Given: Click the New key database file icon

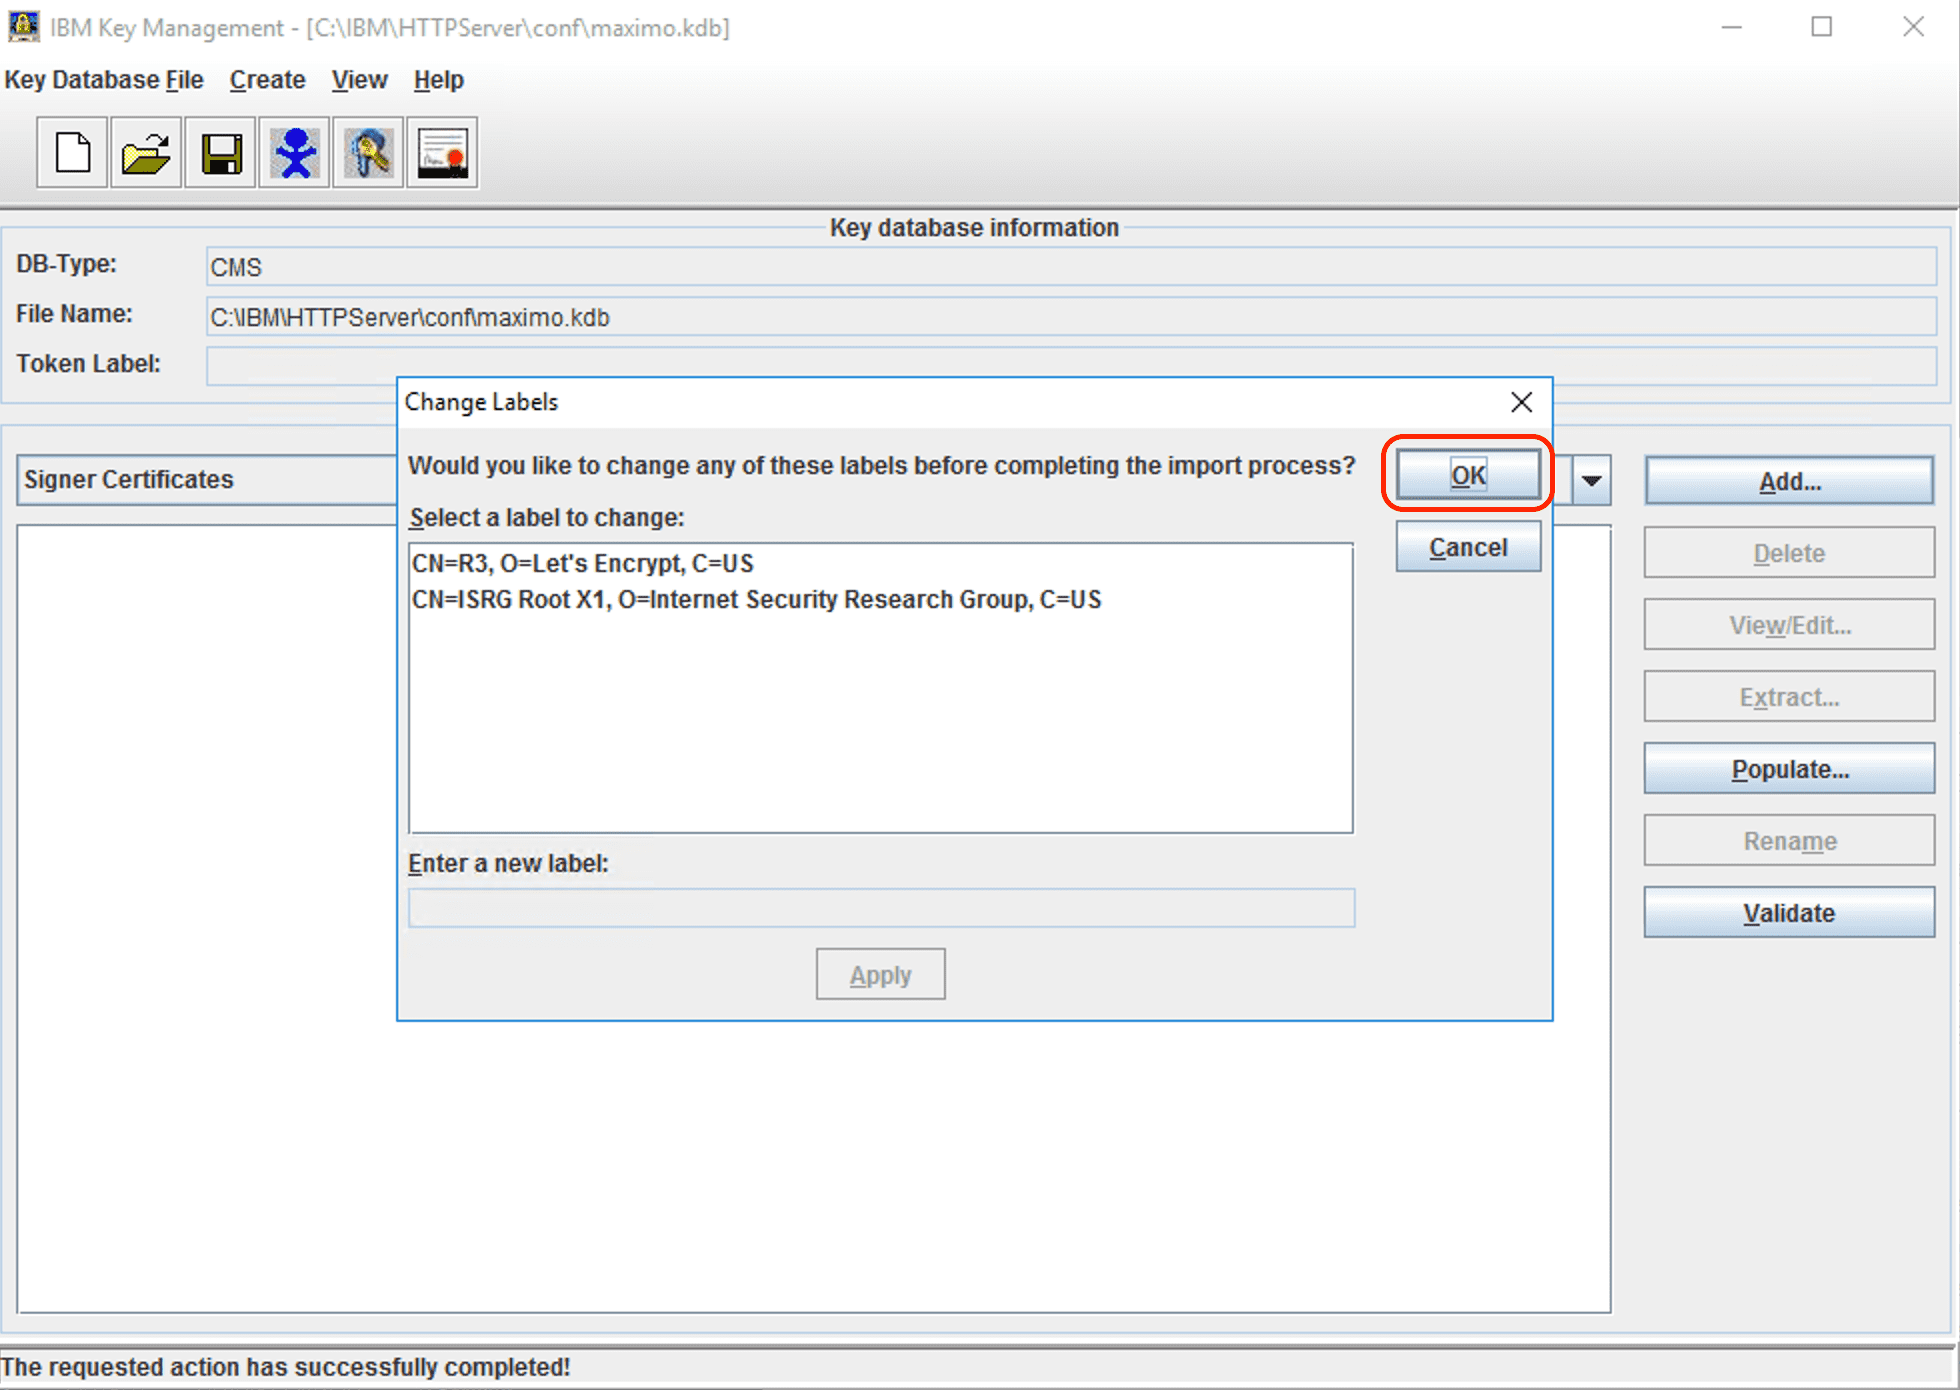Looking at the screenshot, I should 72,153.
